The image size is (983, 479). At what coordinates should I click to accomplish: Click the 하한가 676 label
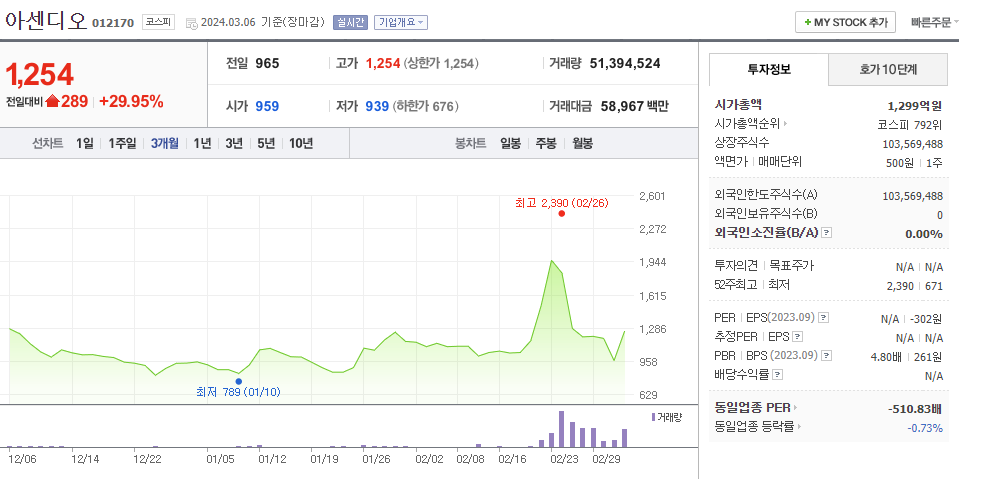[x=426, y=106]
